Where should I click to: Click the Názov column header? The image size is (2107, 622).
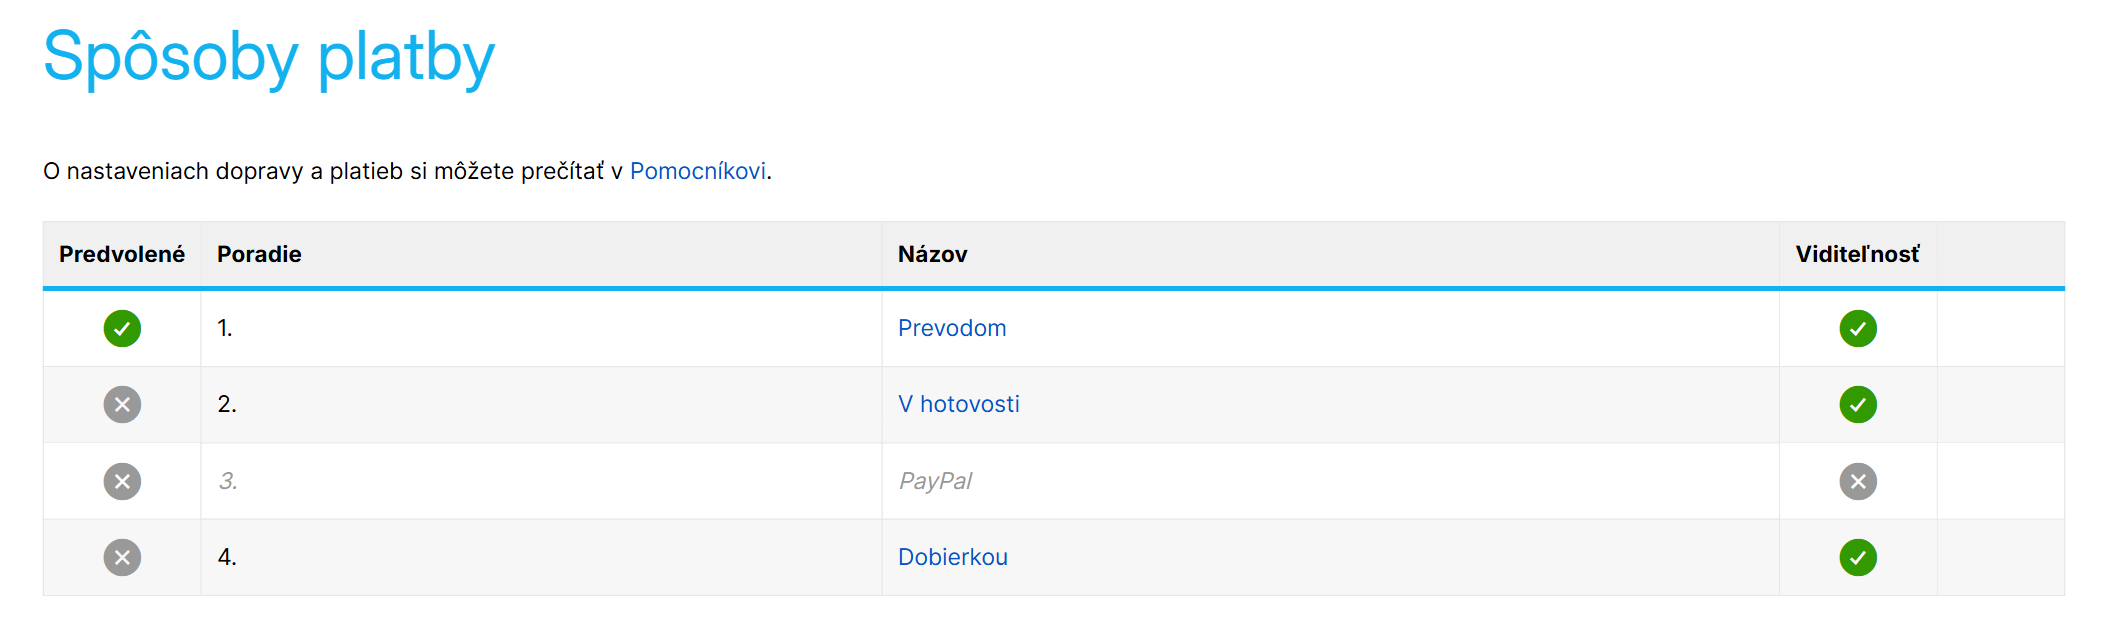point(932,254)
